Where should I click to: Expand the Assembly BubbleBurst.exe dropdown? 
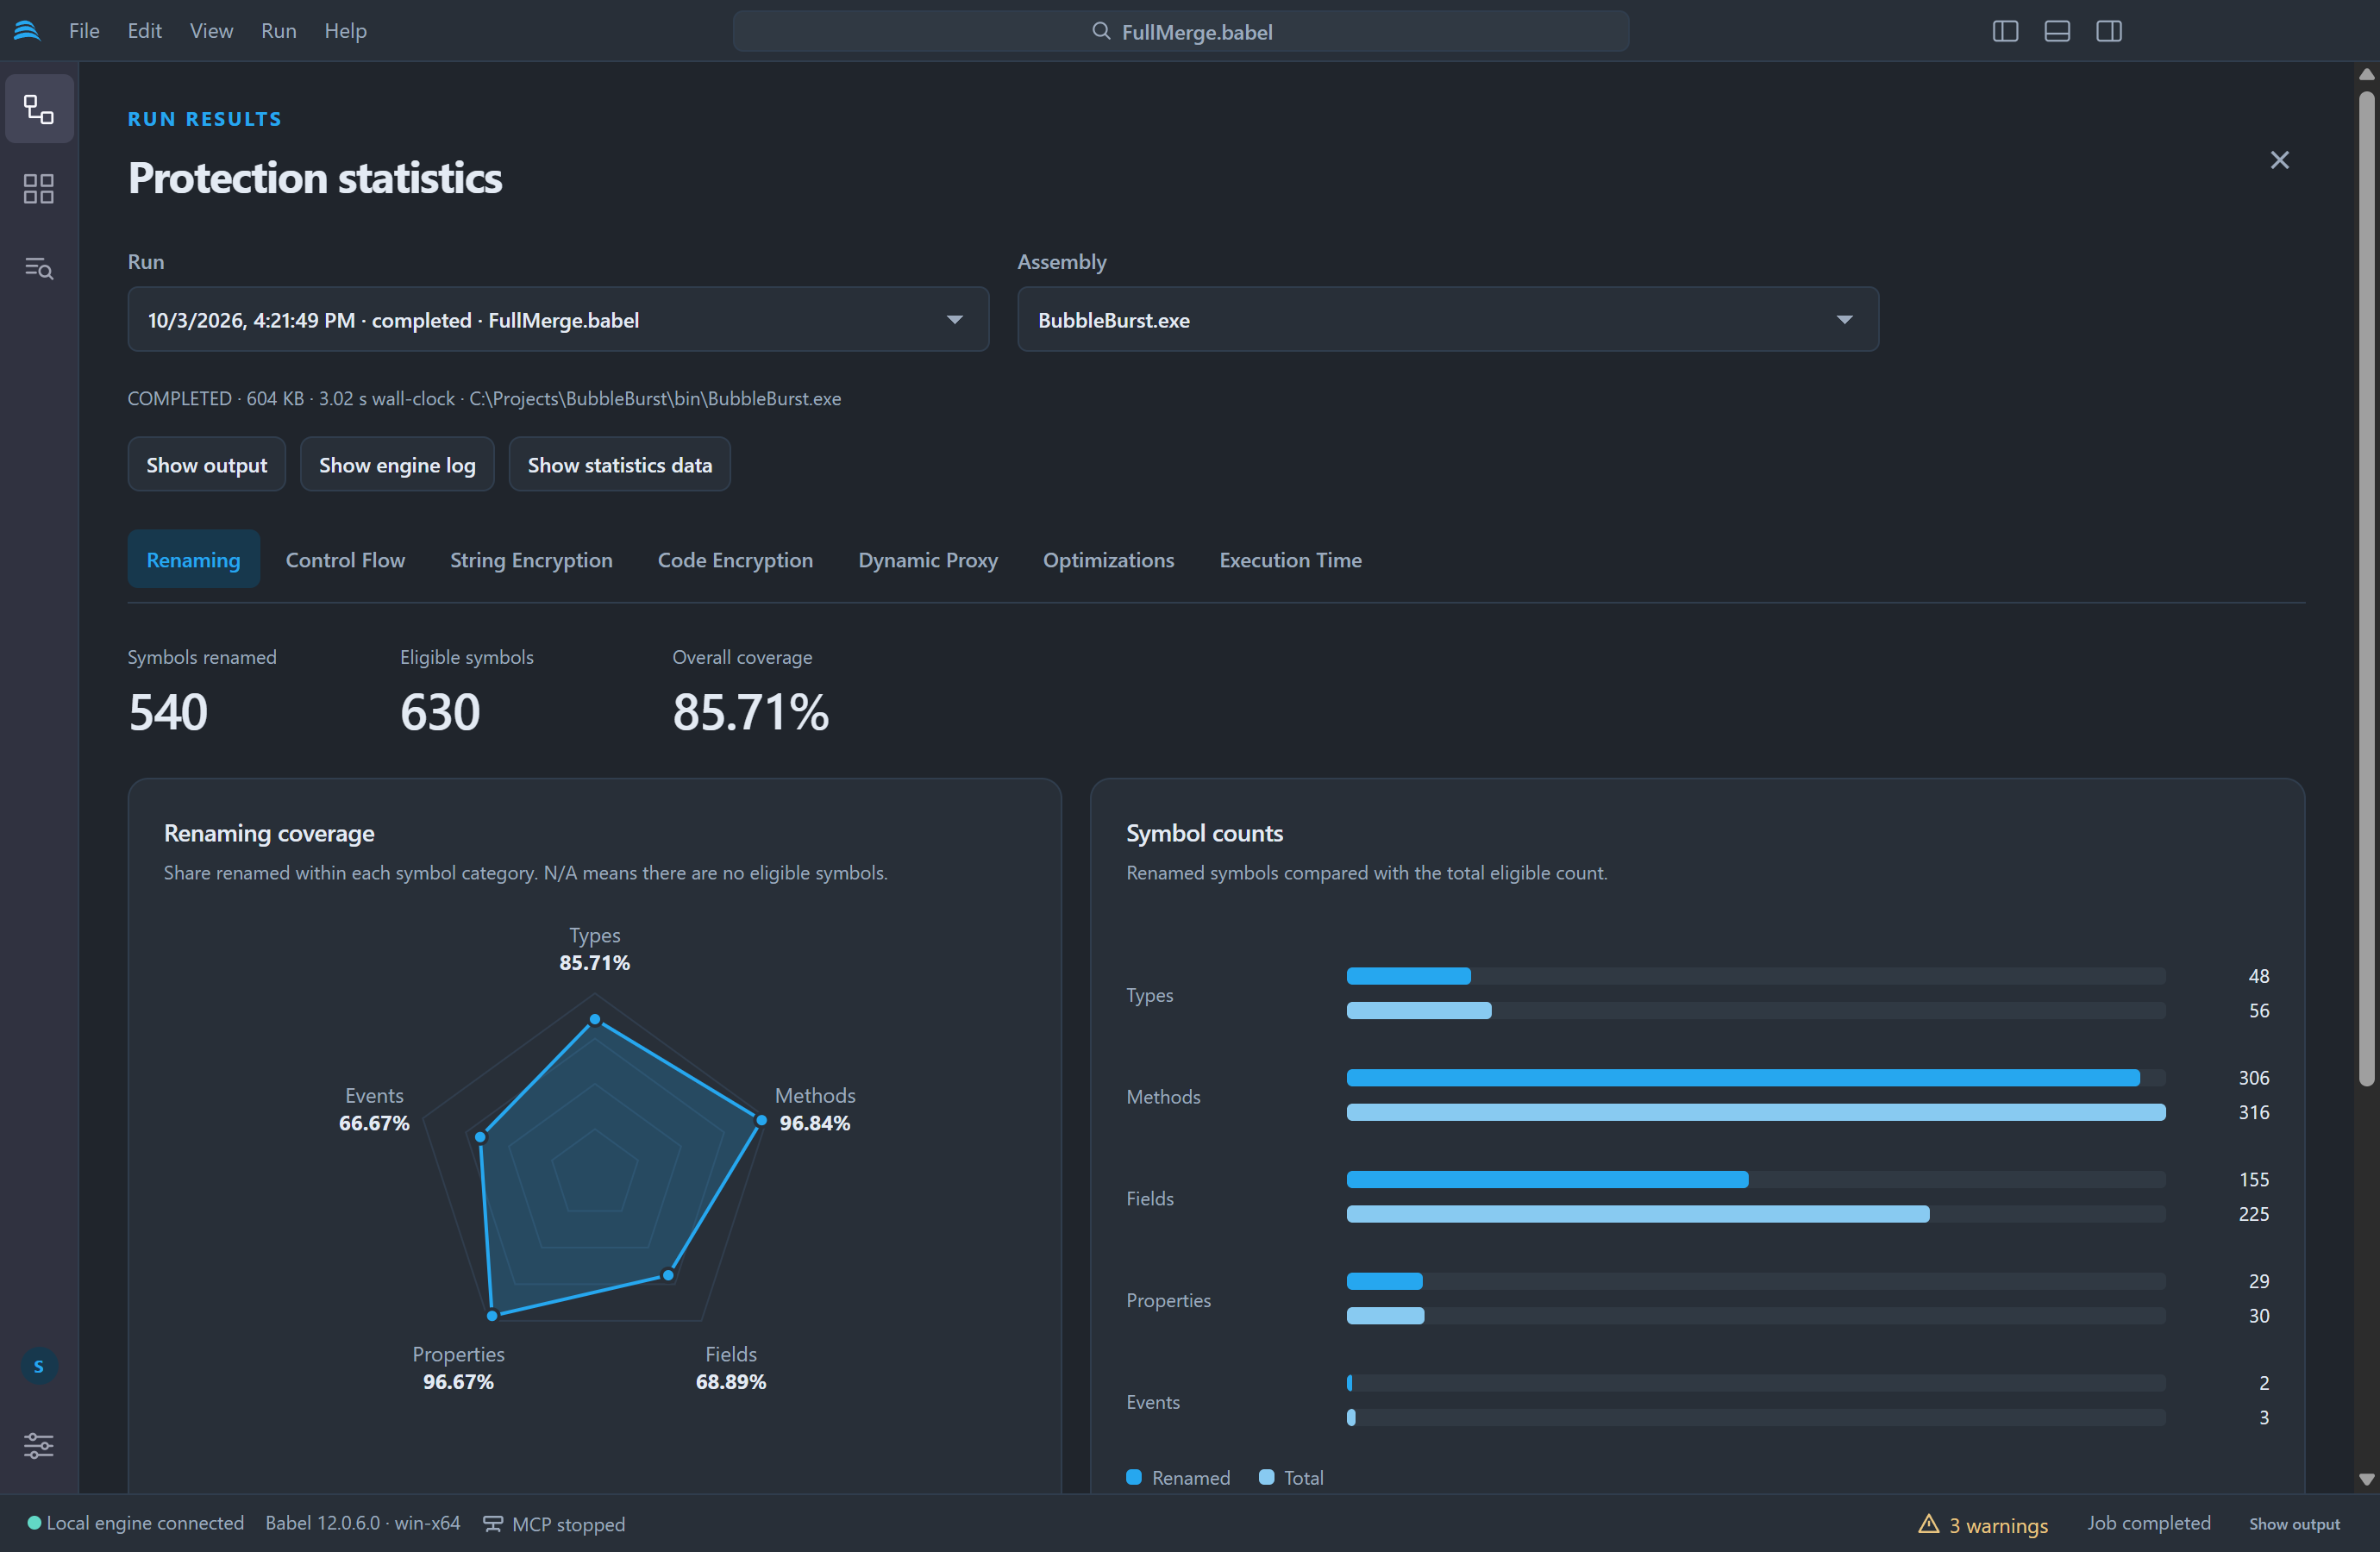(x=1447, y=319)
